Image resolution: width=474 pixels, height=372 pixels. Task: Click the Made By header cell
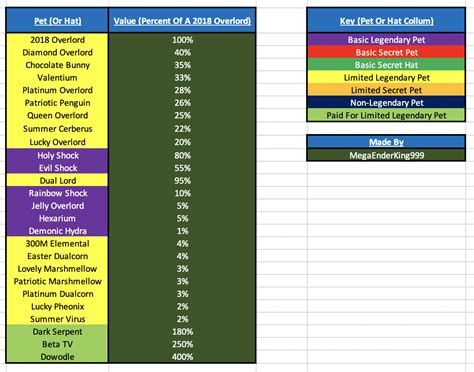pos(386,142)
